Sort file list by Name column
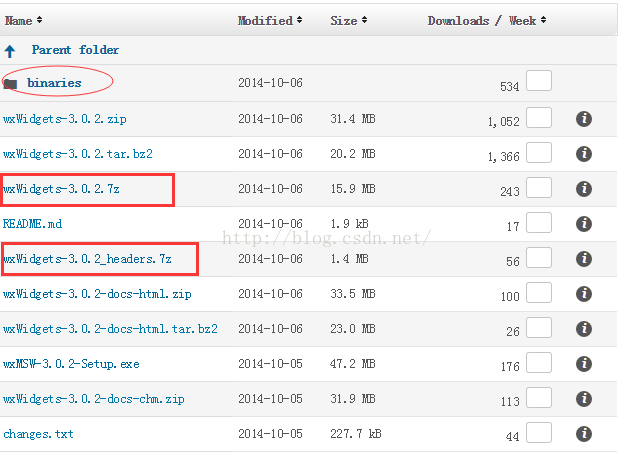This screenshot has width=635, height=455. (23, 20)
